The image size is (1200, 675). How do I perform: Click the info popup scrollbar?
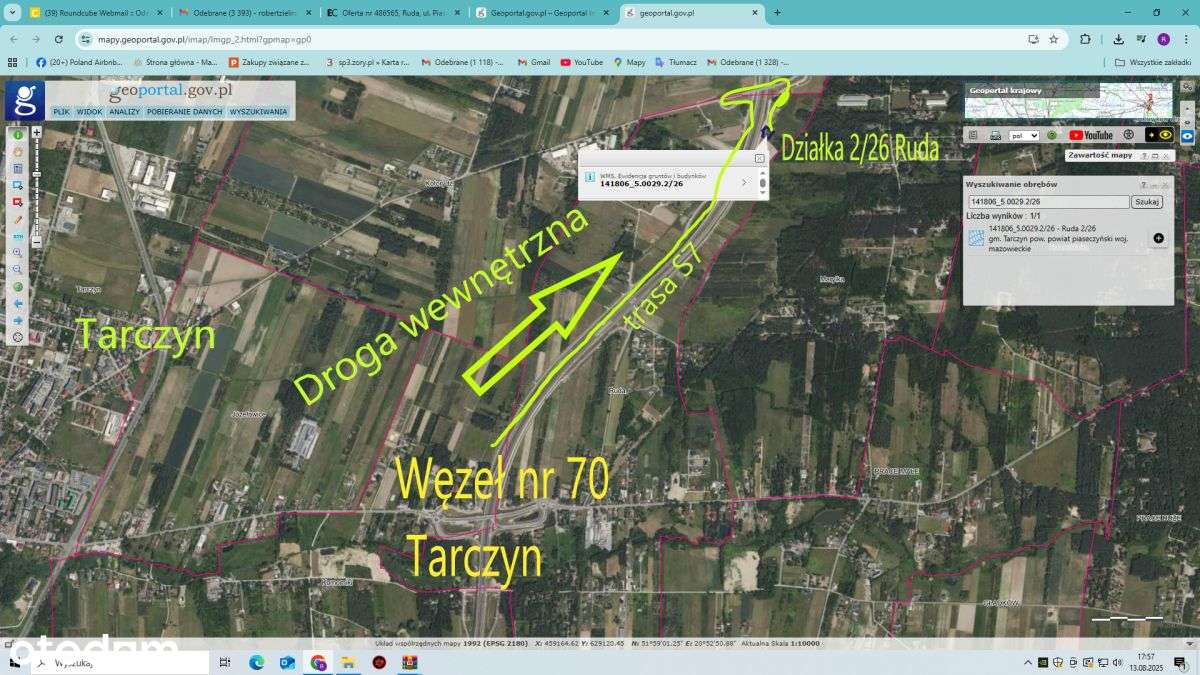click(762, 183)
